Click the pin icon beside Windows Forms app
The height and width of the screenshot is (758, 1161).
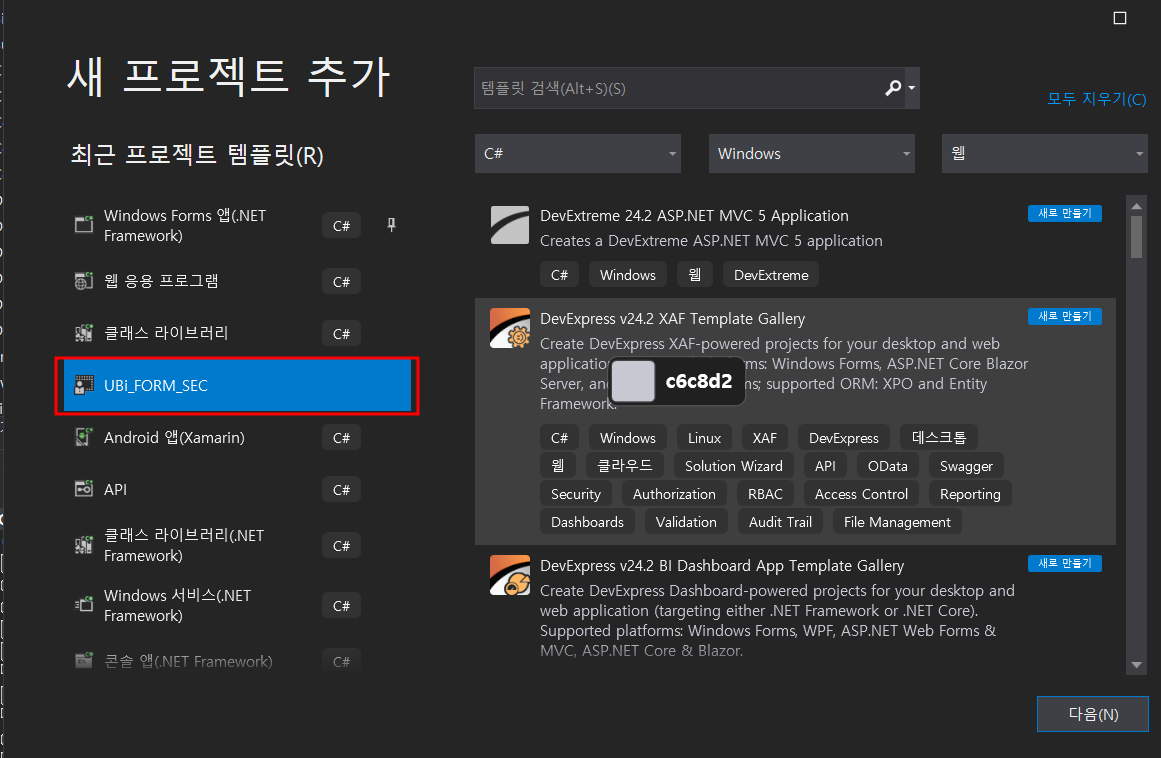pos(392,224)
